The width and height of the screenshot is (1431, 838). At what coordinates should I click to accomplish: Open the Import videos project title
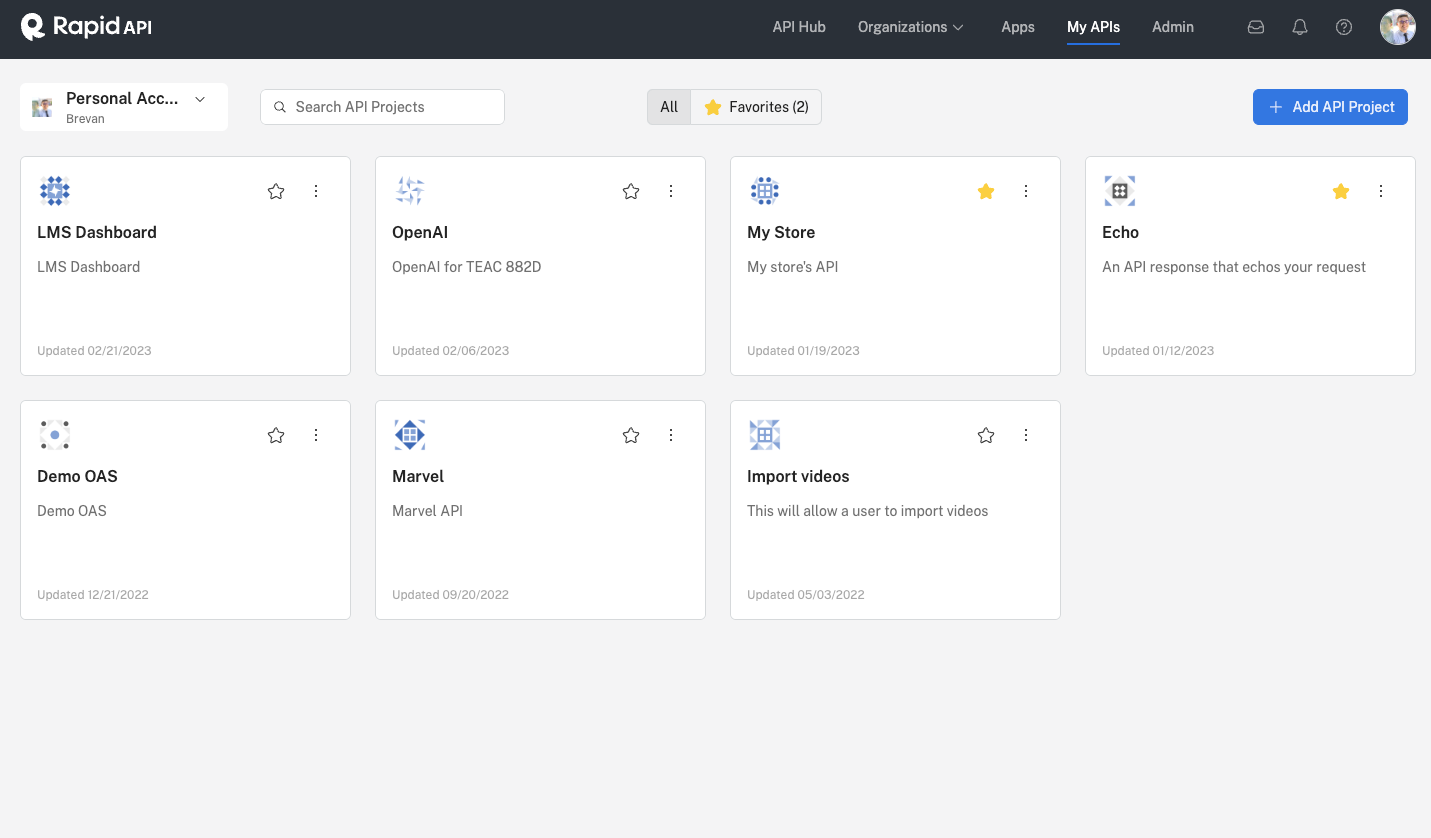tap(798, 476)
